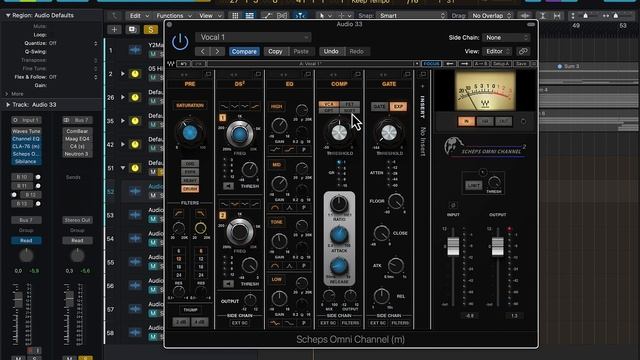Click the Setup A button
The width and height of the screenshot is (640, 360).
(x=501, y=64)
